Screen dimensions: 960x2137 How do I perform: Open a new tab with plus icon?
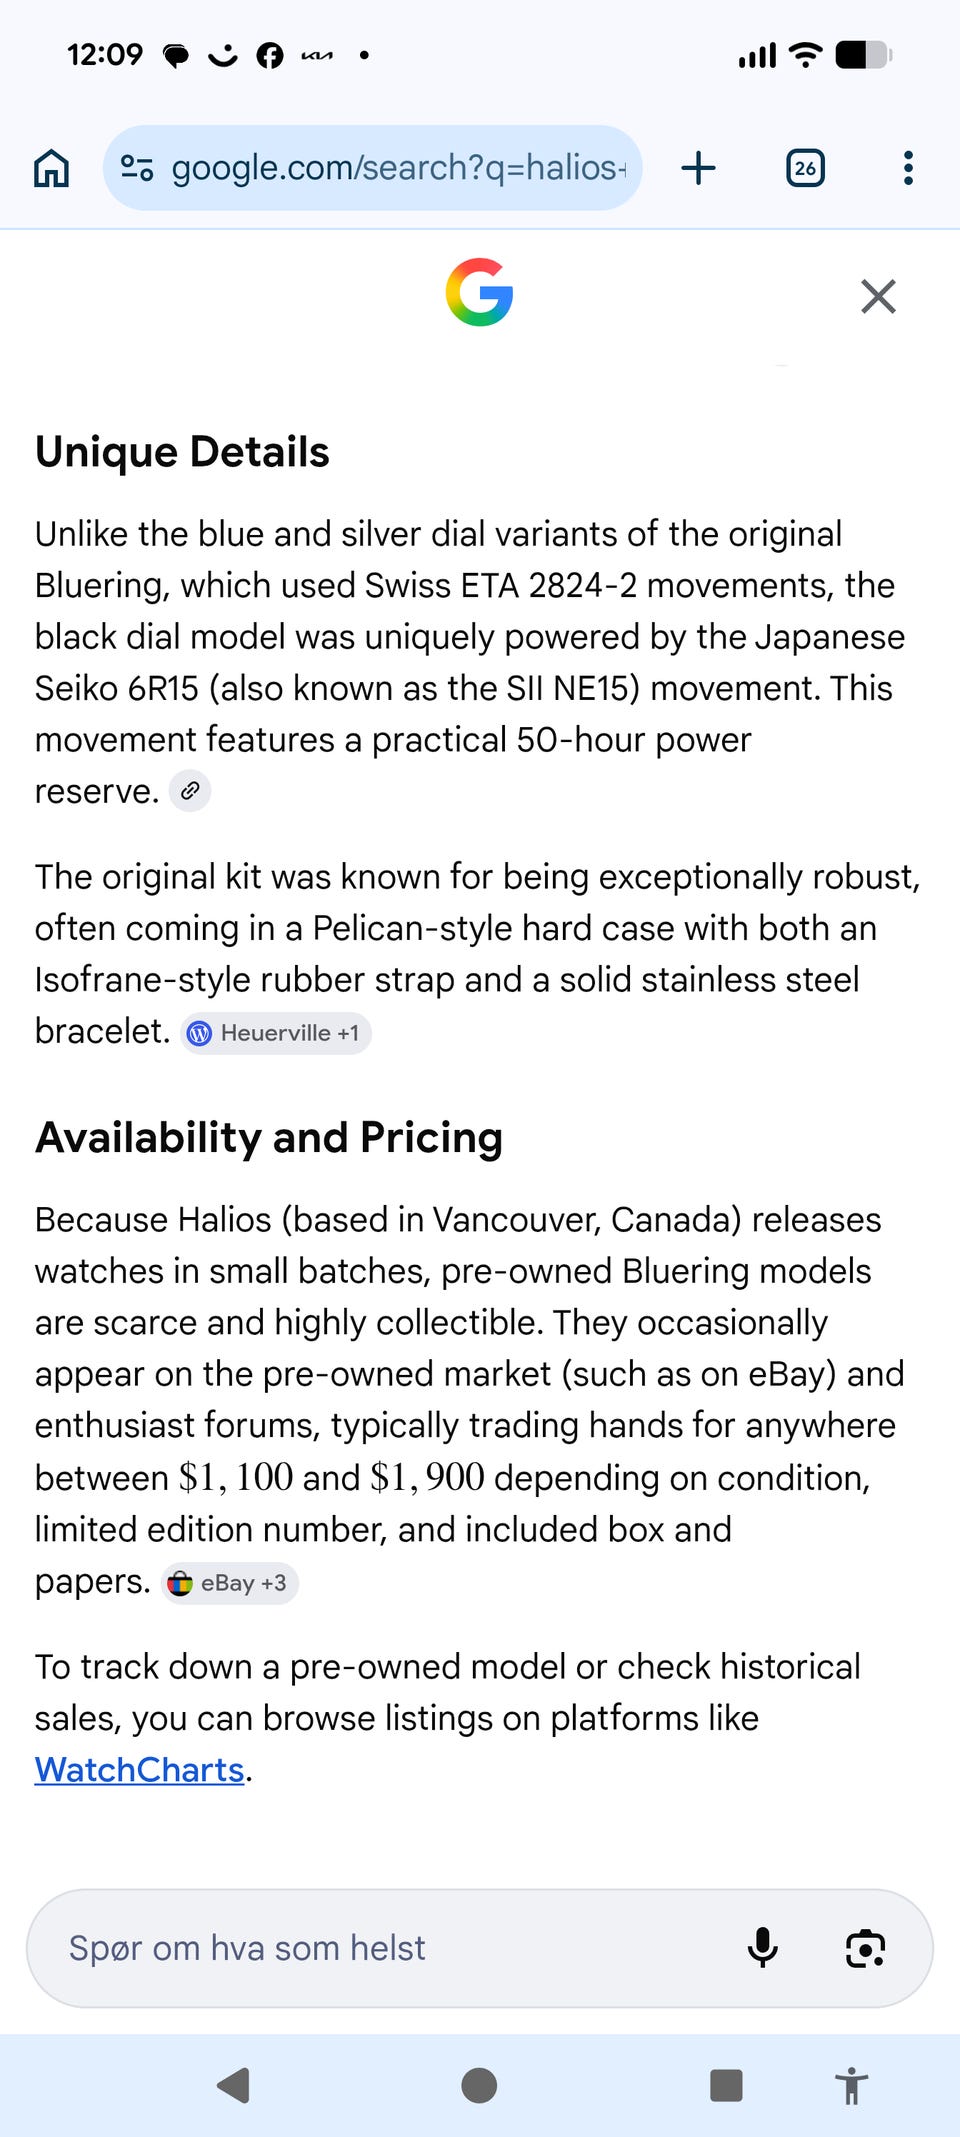[698, 168]
